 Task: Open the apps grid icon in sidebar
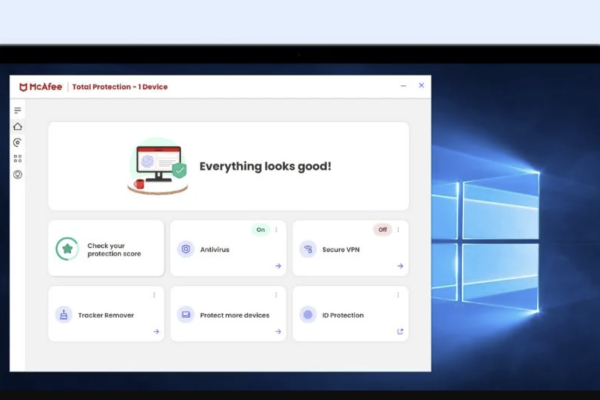point(17,158)
